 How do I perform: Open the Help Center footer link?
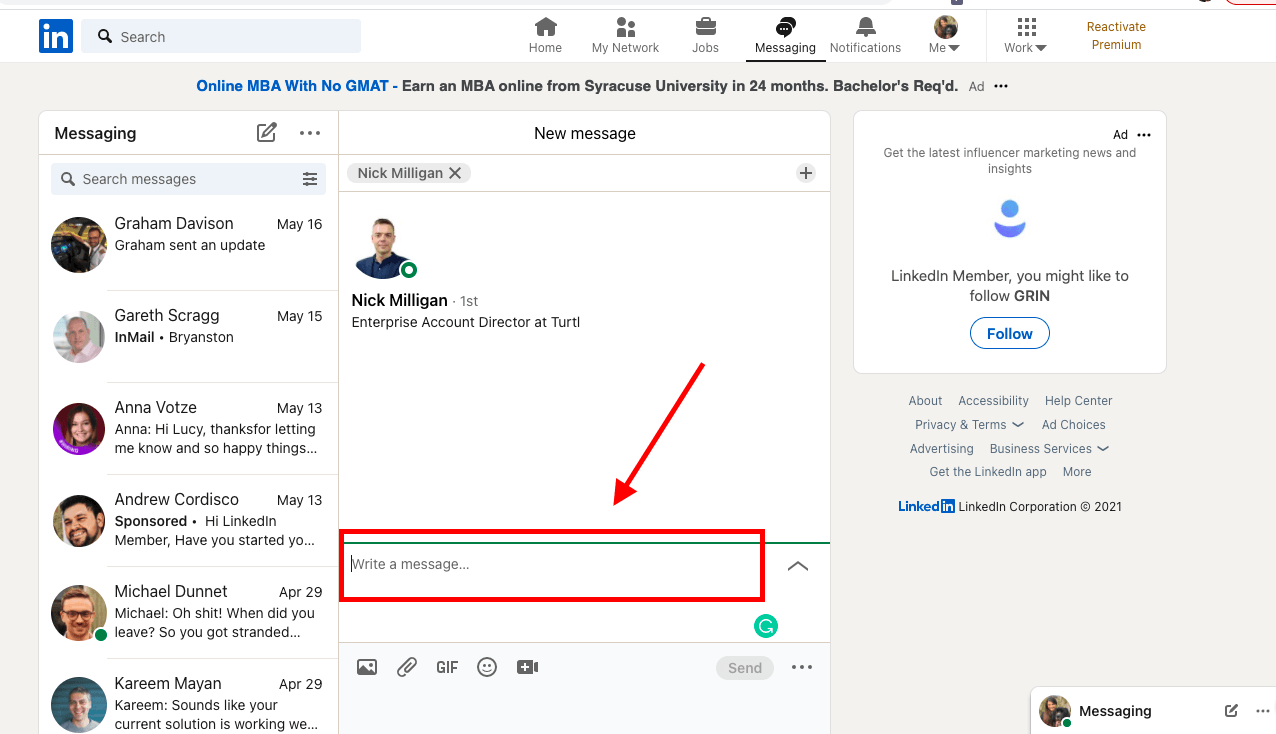pos(1078,401)
